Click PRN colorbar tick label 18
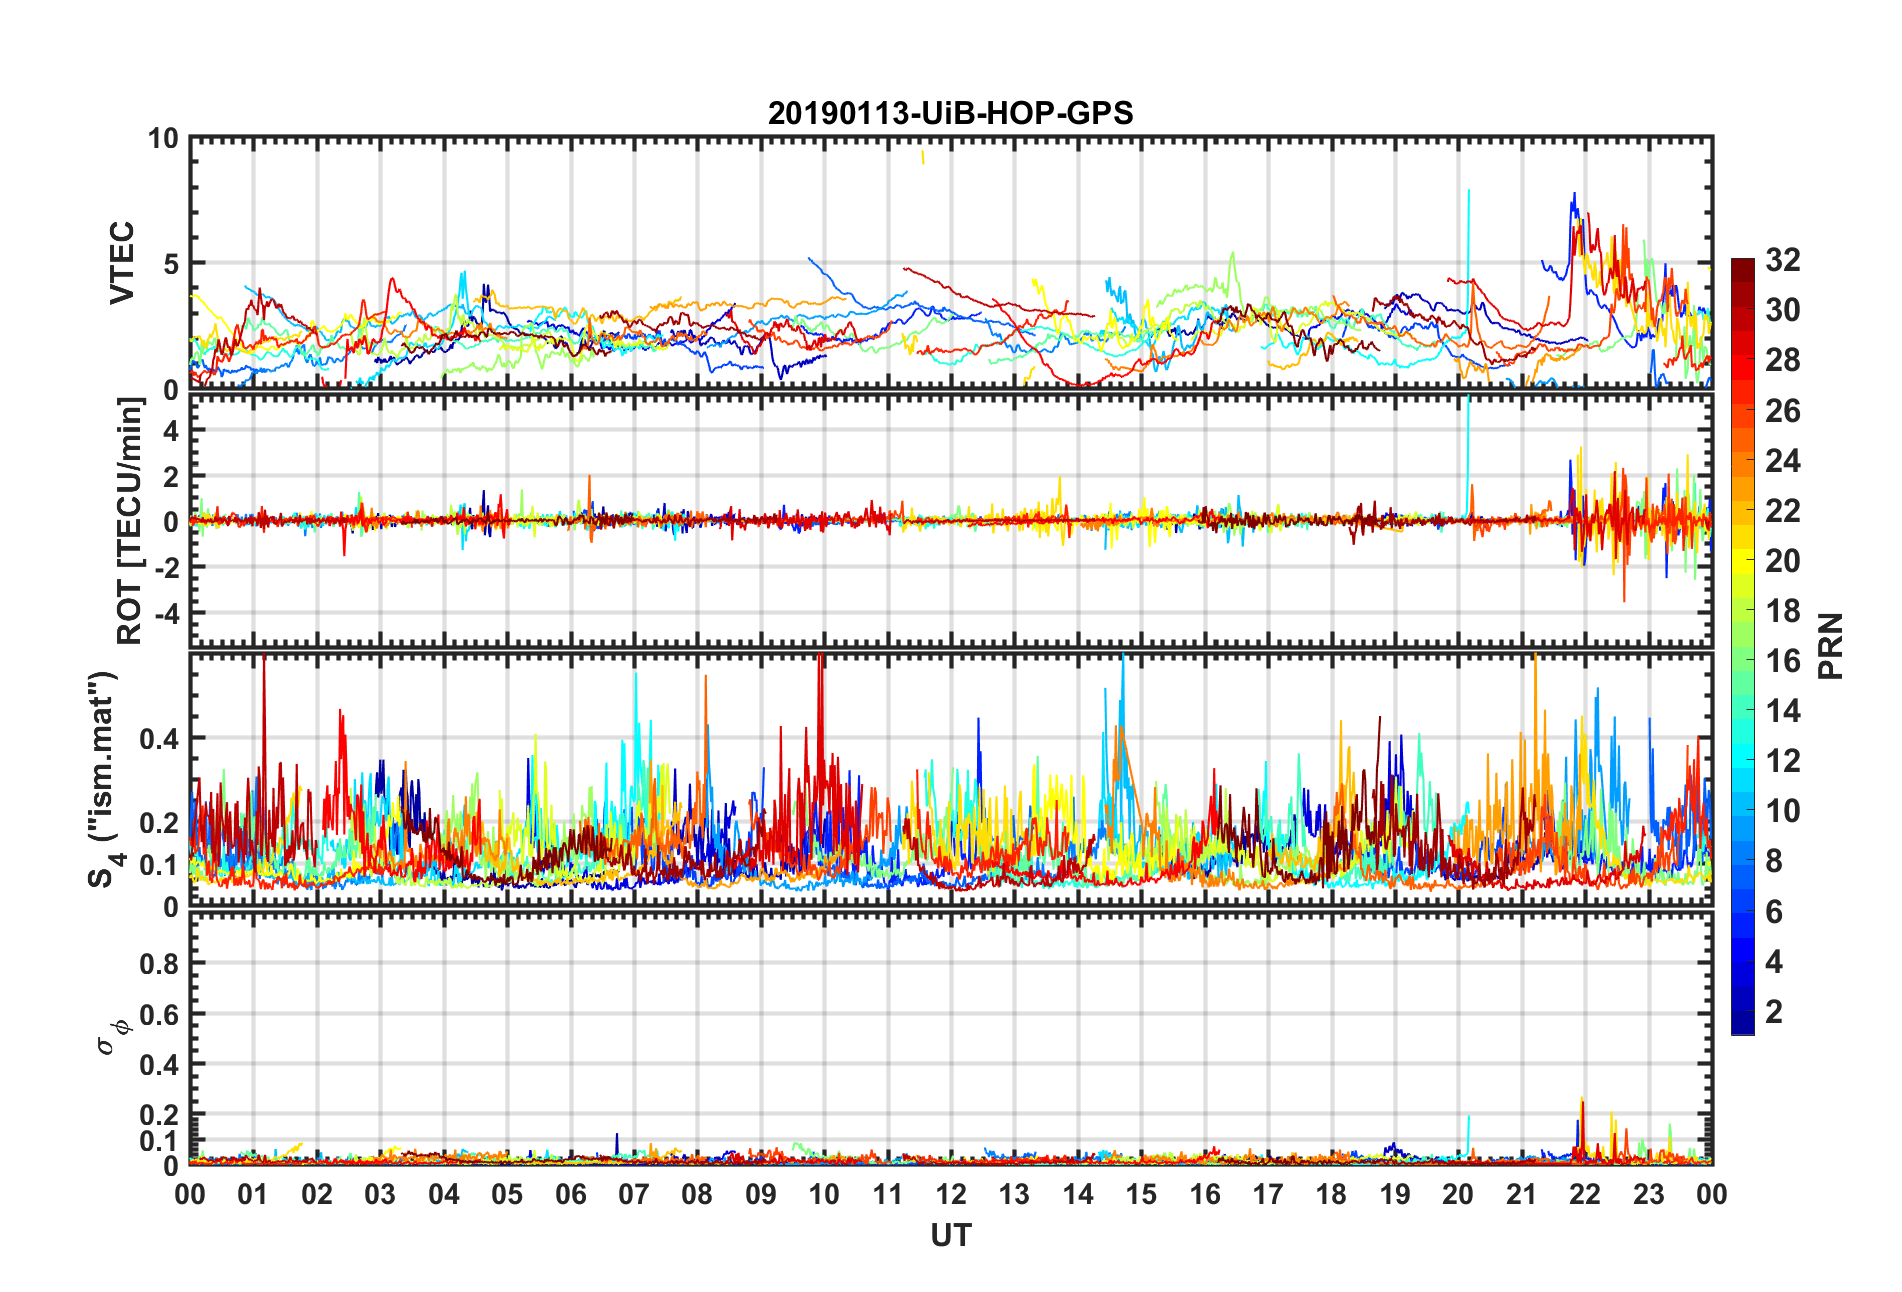Viewport: 1902px width, 1292px height. (1783, 610)
